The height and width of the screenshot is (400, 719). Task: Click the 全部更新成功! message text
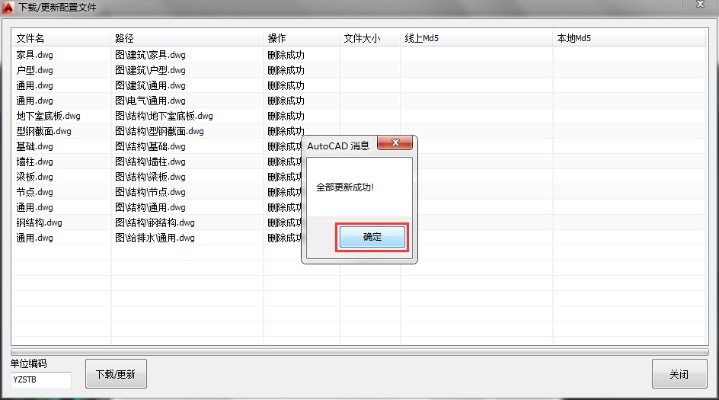click(x=345, y=187)
